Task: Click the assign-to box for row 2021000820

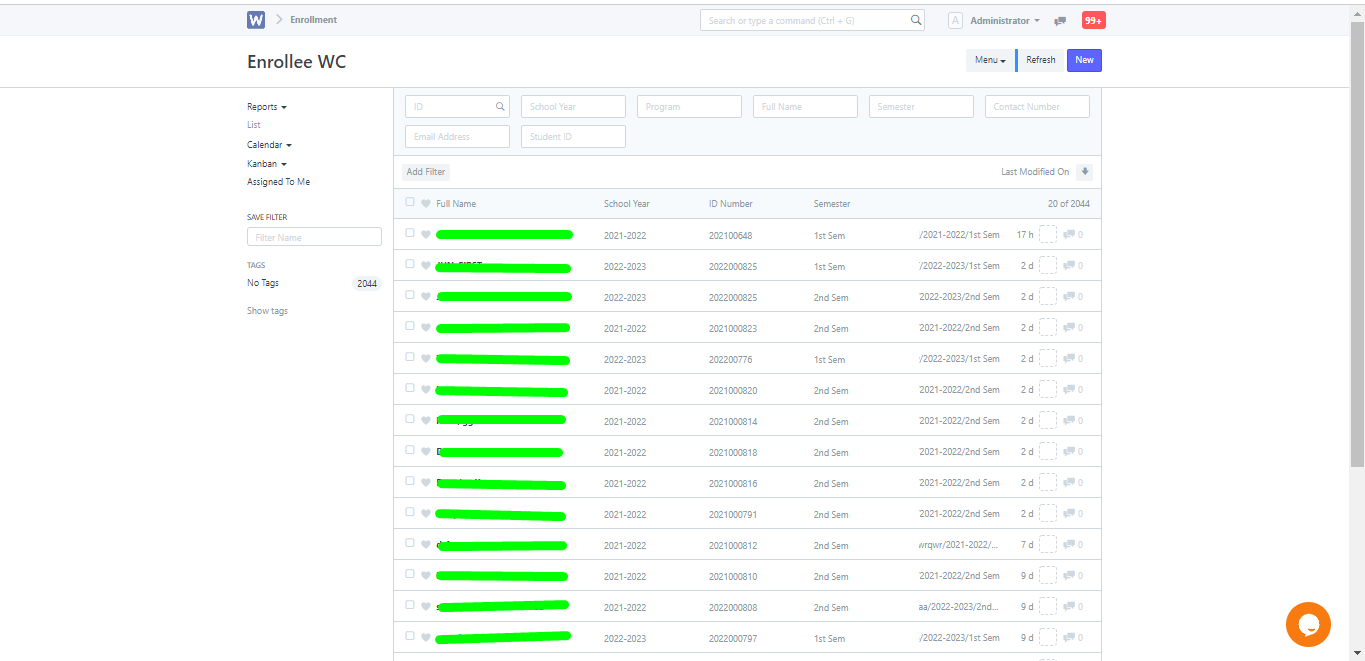Action: pyautogui.click(x=1048, y=390)
